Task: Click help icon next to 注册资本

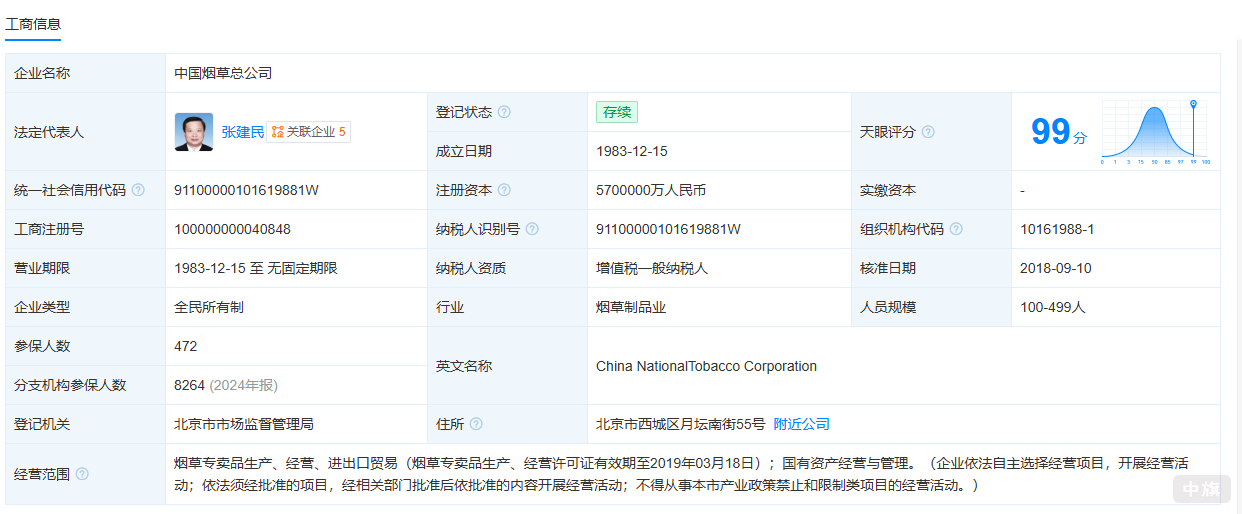Action: pos(504,190)
